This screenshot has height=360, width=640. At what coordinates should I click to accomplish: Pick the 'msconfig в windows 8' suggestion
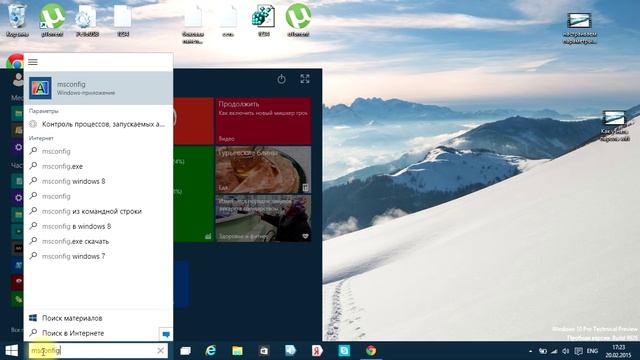98,226
